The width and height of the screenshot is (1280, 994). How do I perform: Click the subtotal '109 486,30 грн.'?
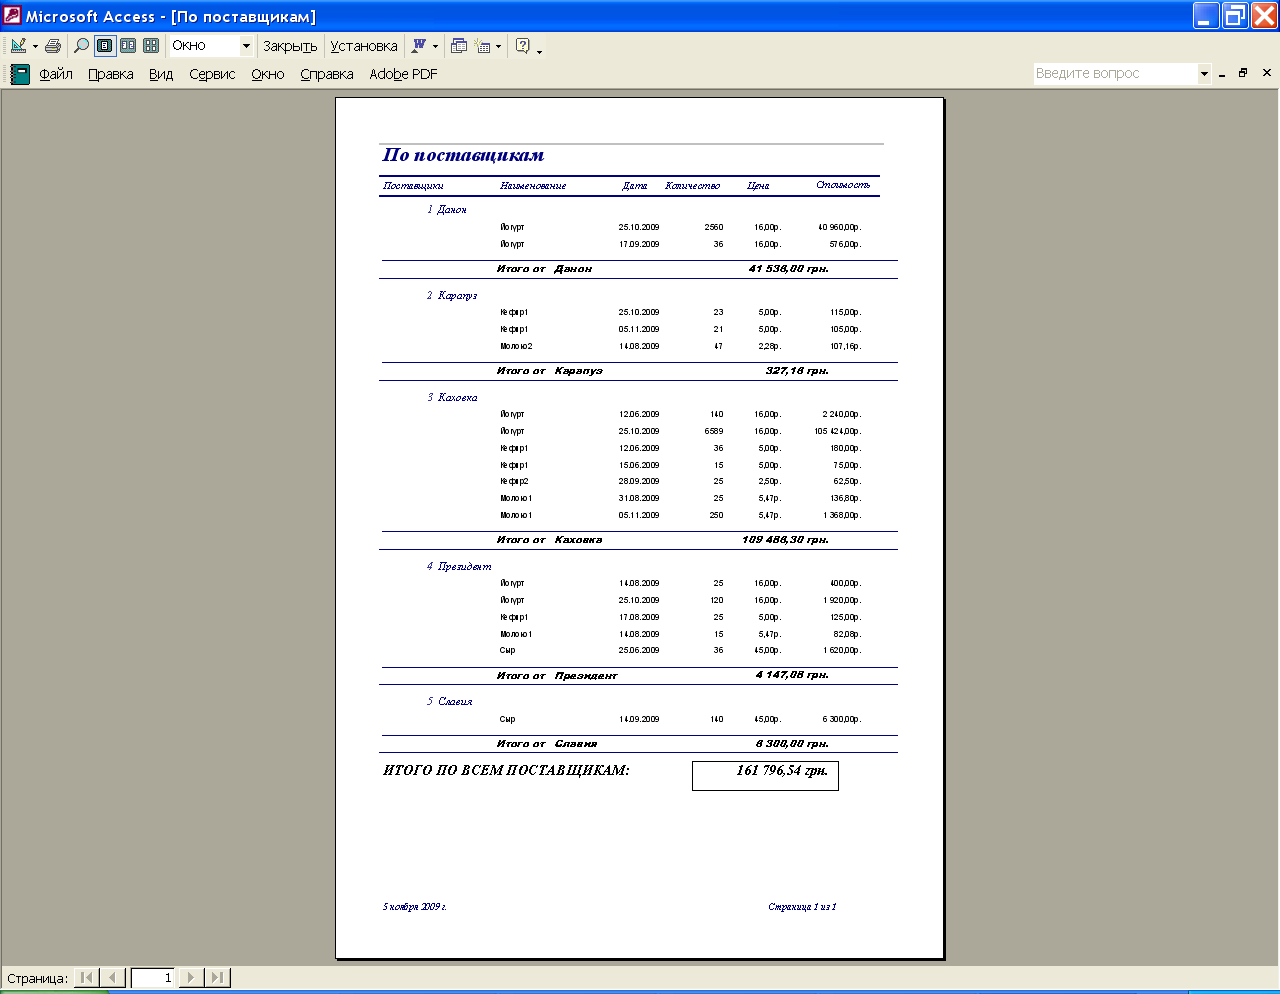[786, 540]
